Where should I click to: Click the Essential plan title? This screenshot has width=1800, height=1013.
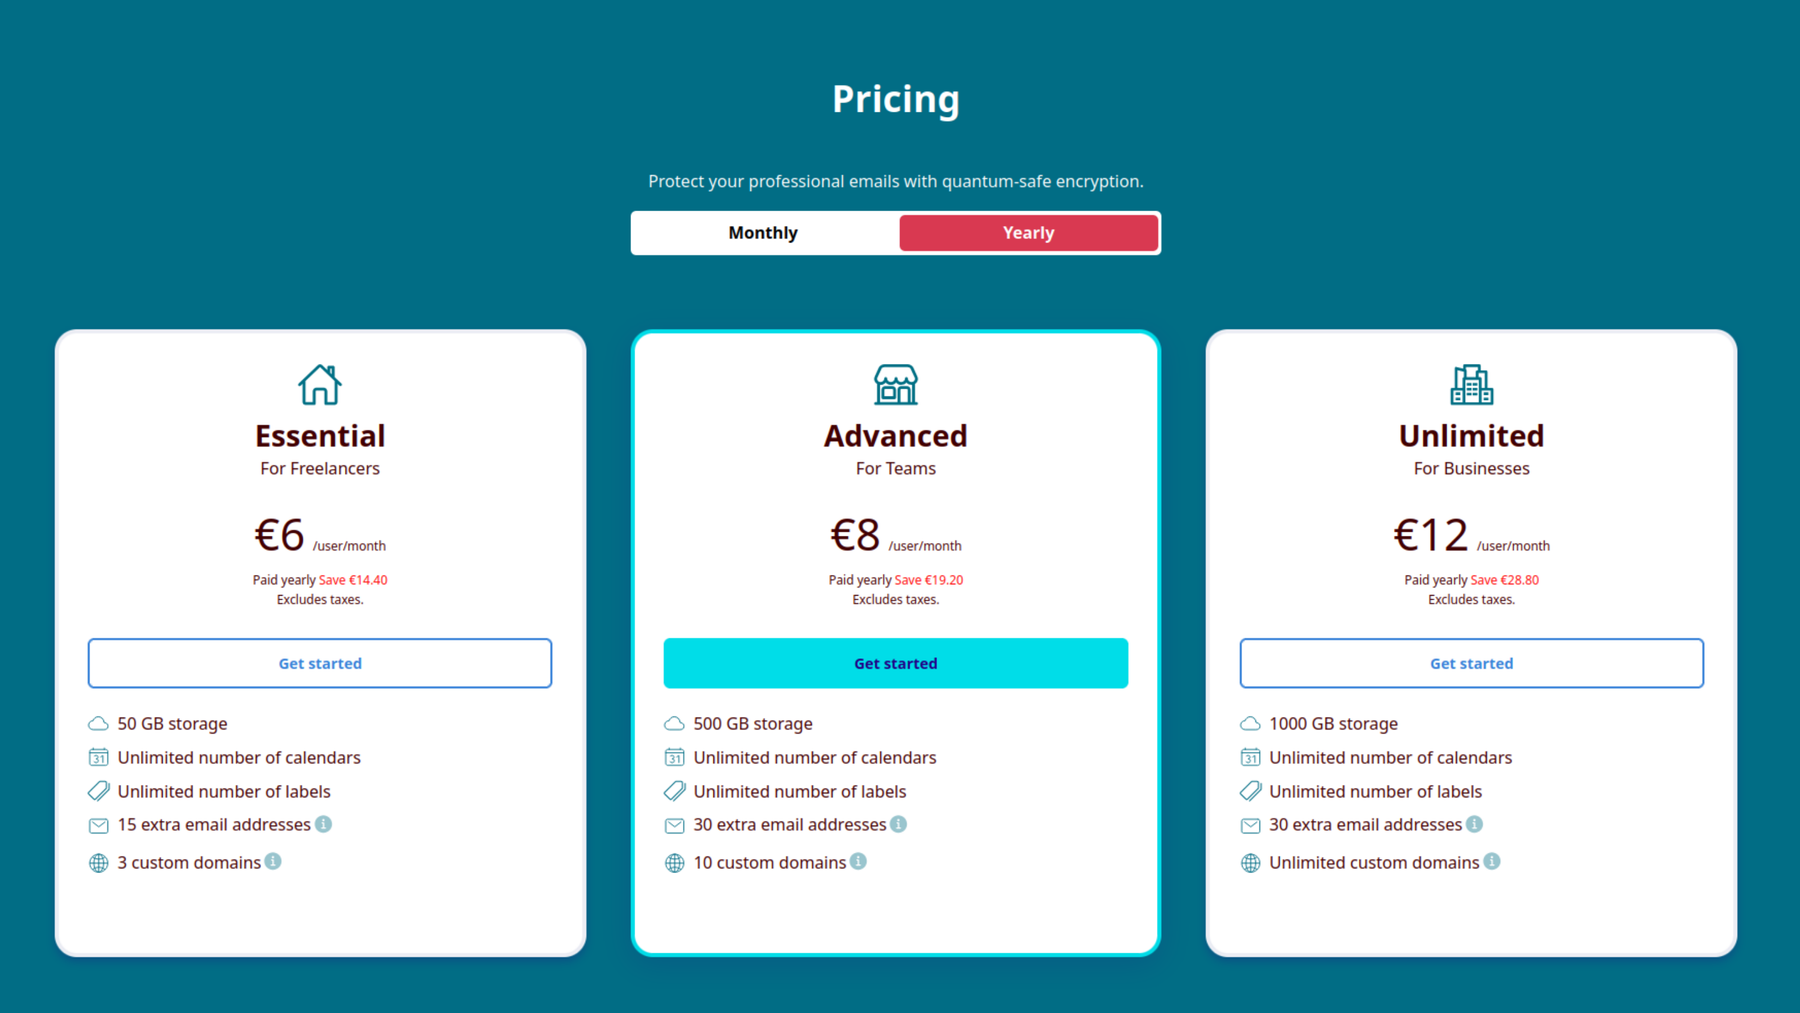(320, 436)
